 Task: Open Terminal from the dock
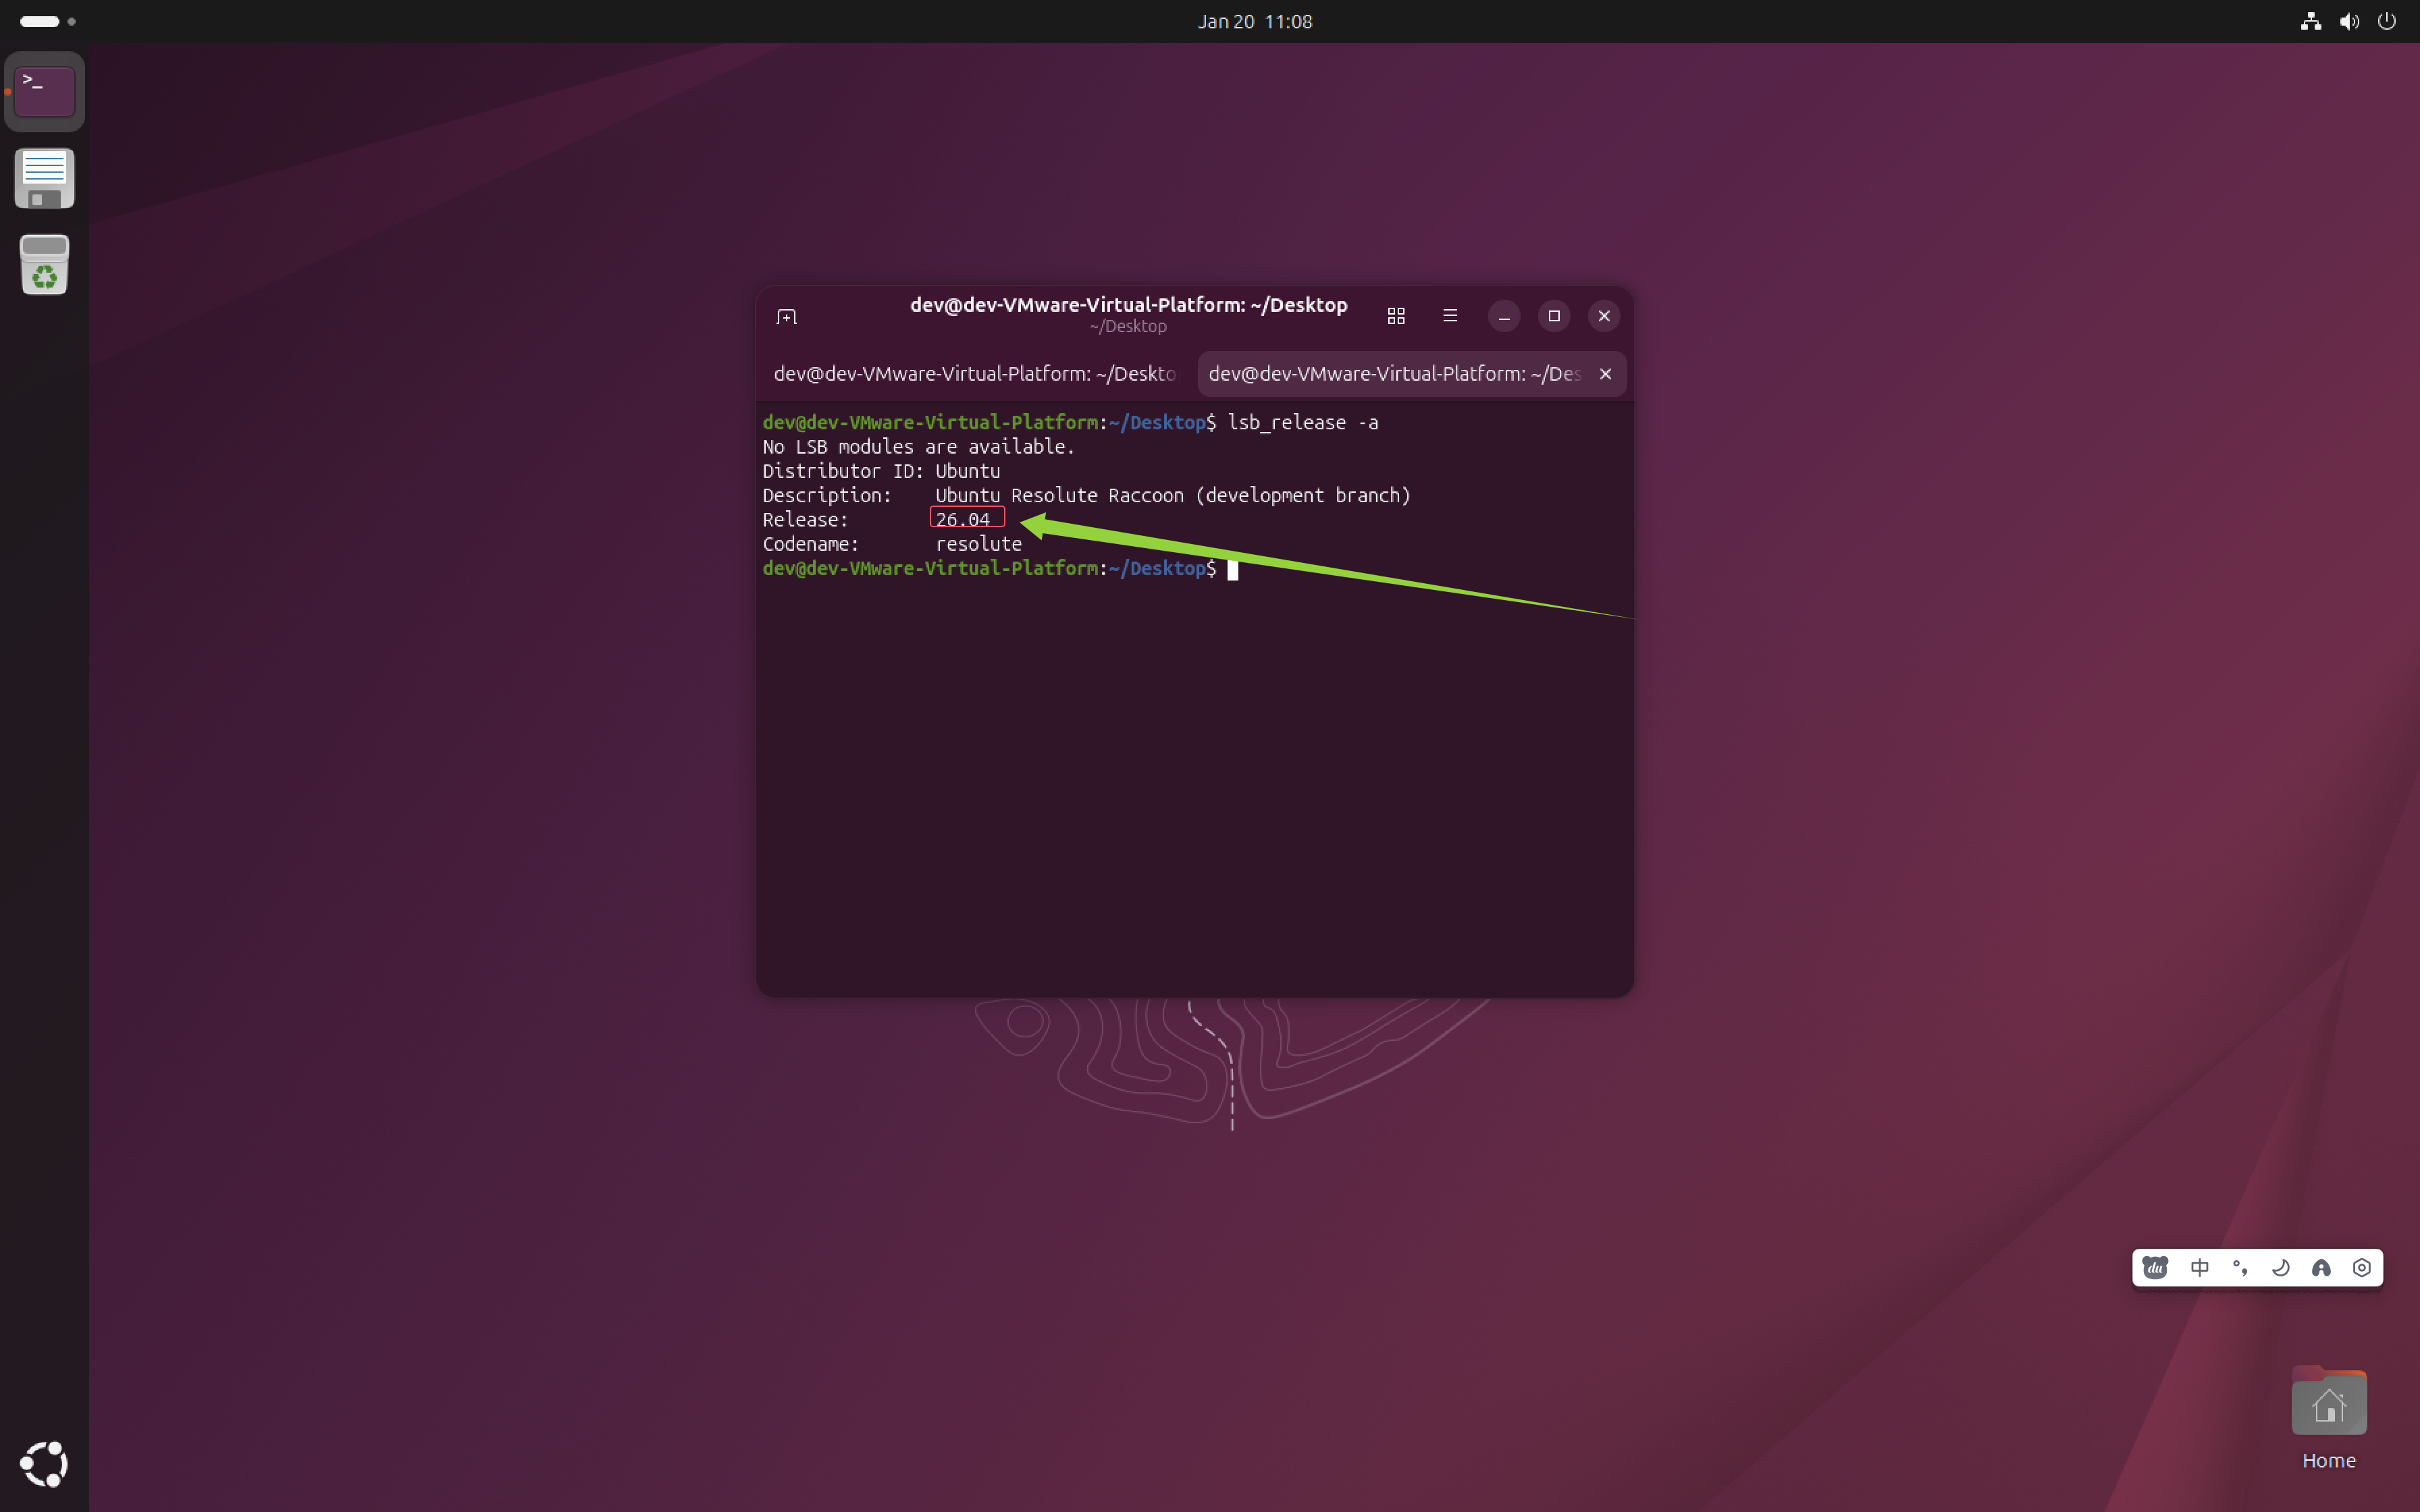click(44, 91)
